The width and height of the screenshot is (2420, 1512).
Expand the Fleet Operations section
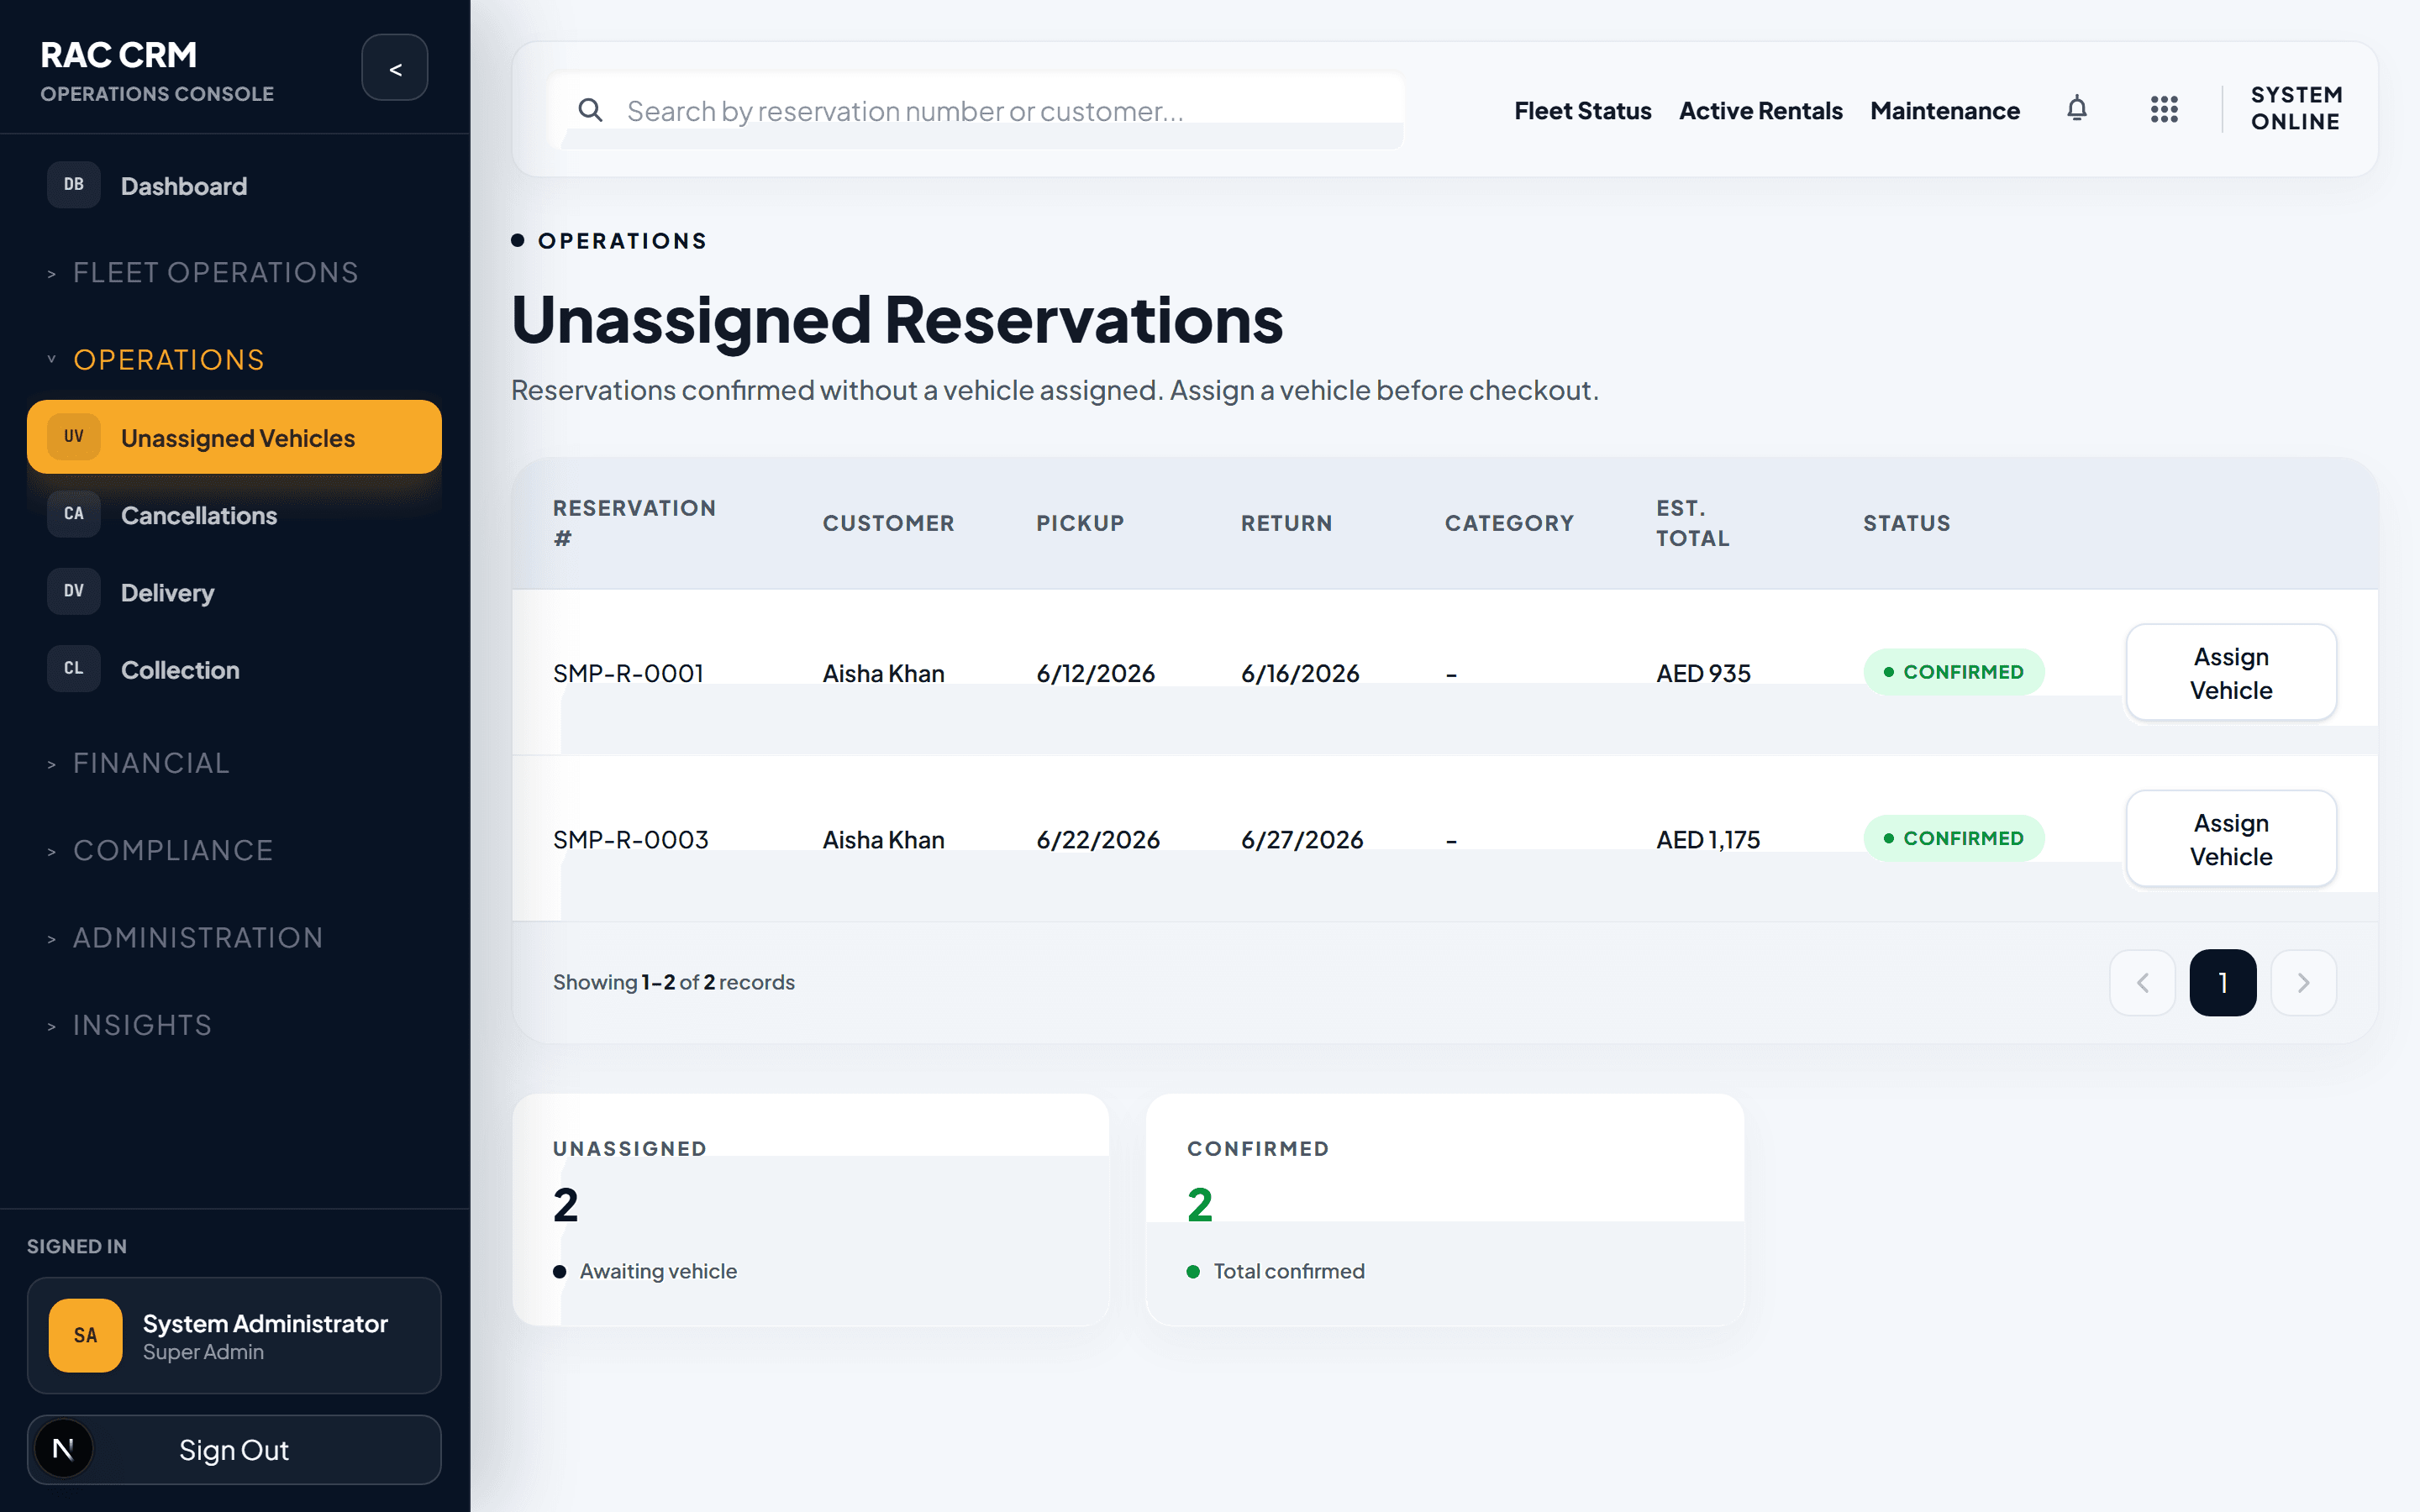[x=204, y=272]
